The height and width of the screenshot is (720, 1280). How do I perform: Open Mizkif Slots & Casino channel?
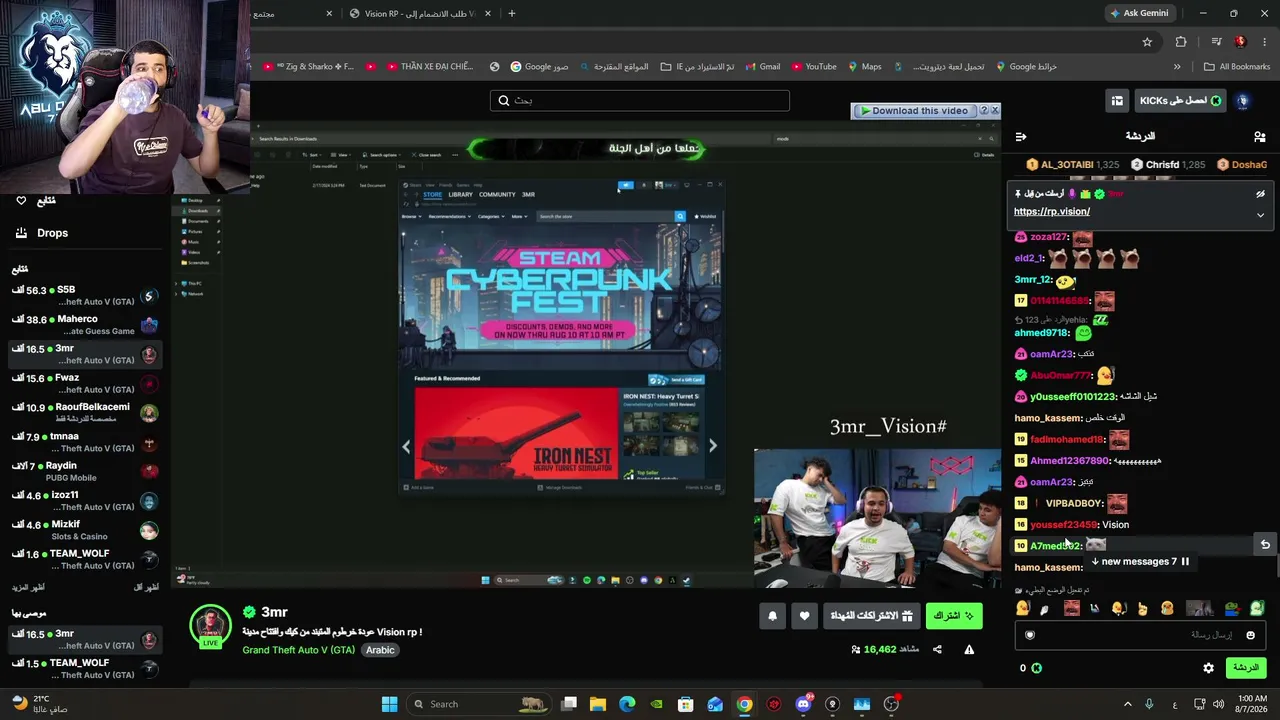point(85,531)
